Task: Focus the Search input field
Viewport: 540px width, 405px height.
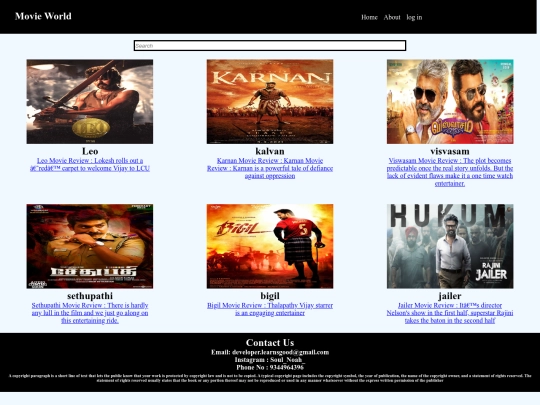Action: 270,45
